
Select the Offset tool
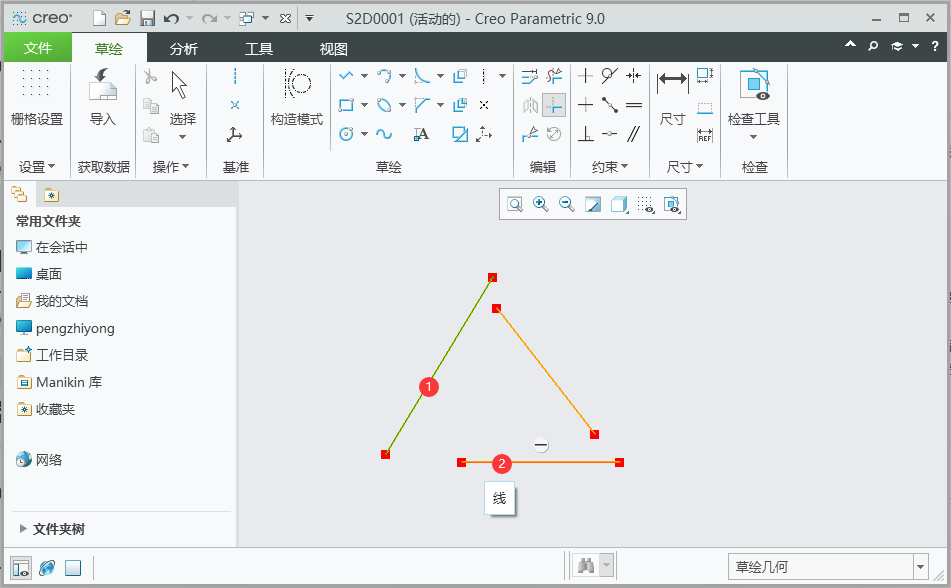coord(460,76)
